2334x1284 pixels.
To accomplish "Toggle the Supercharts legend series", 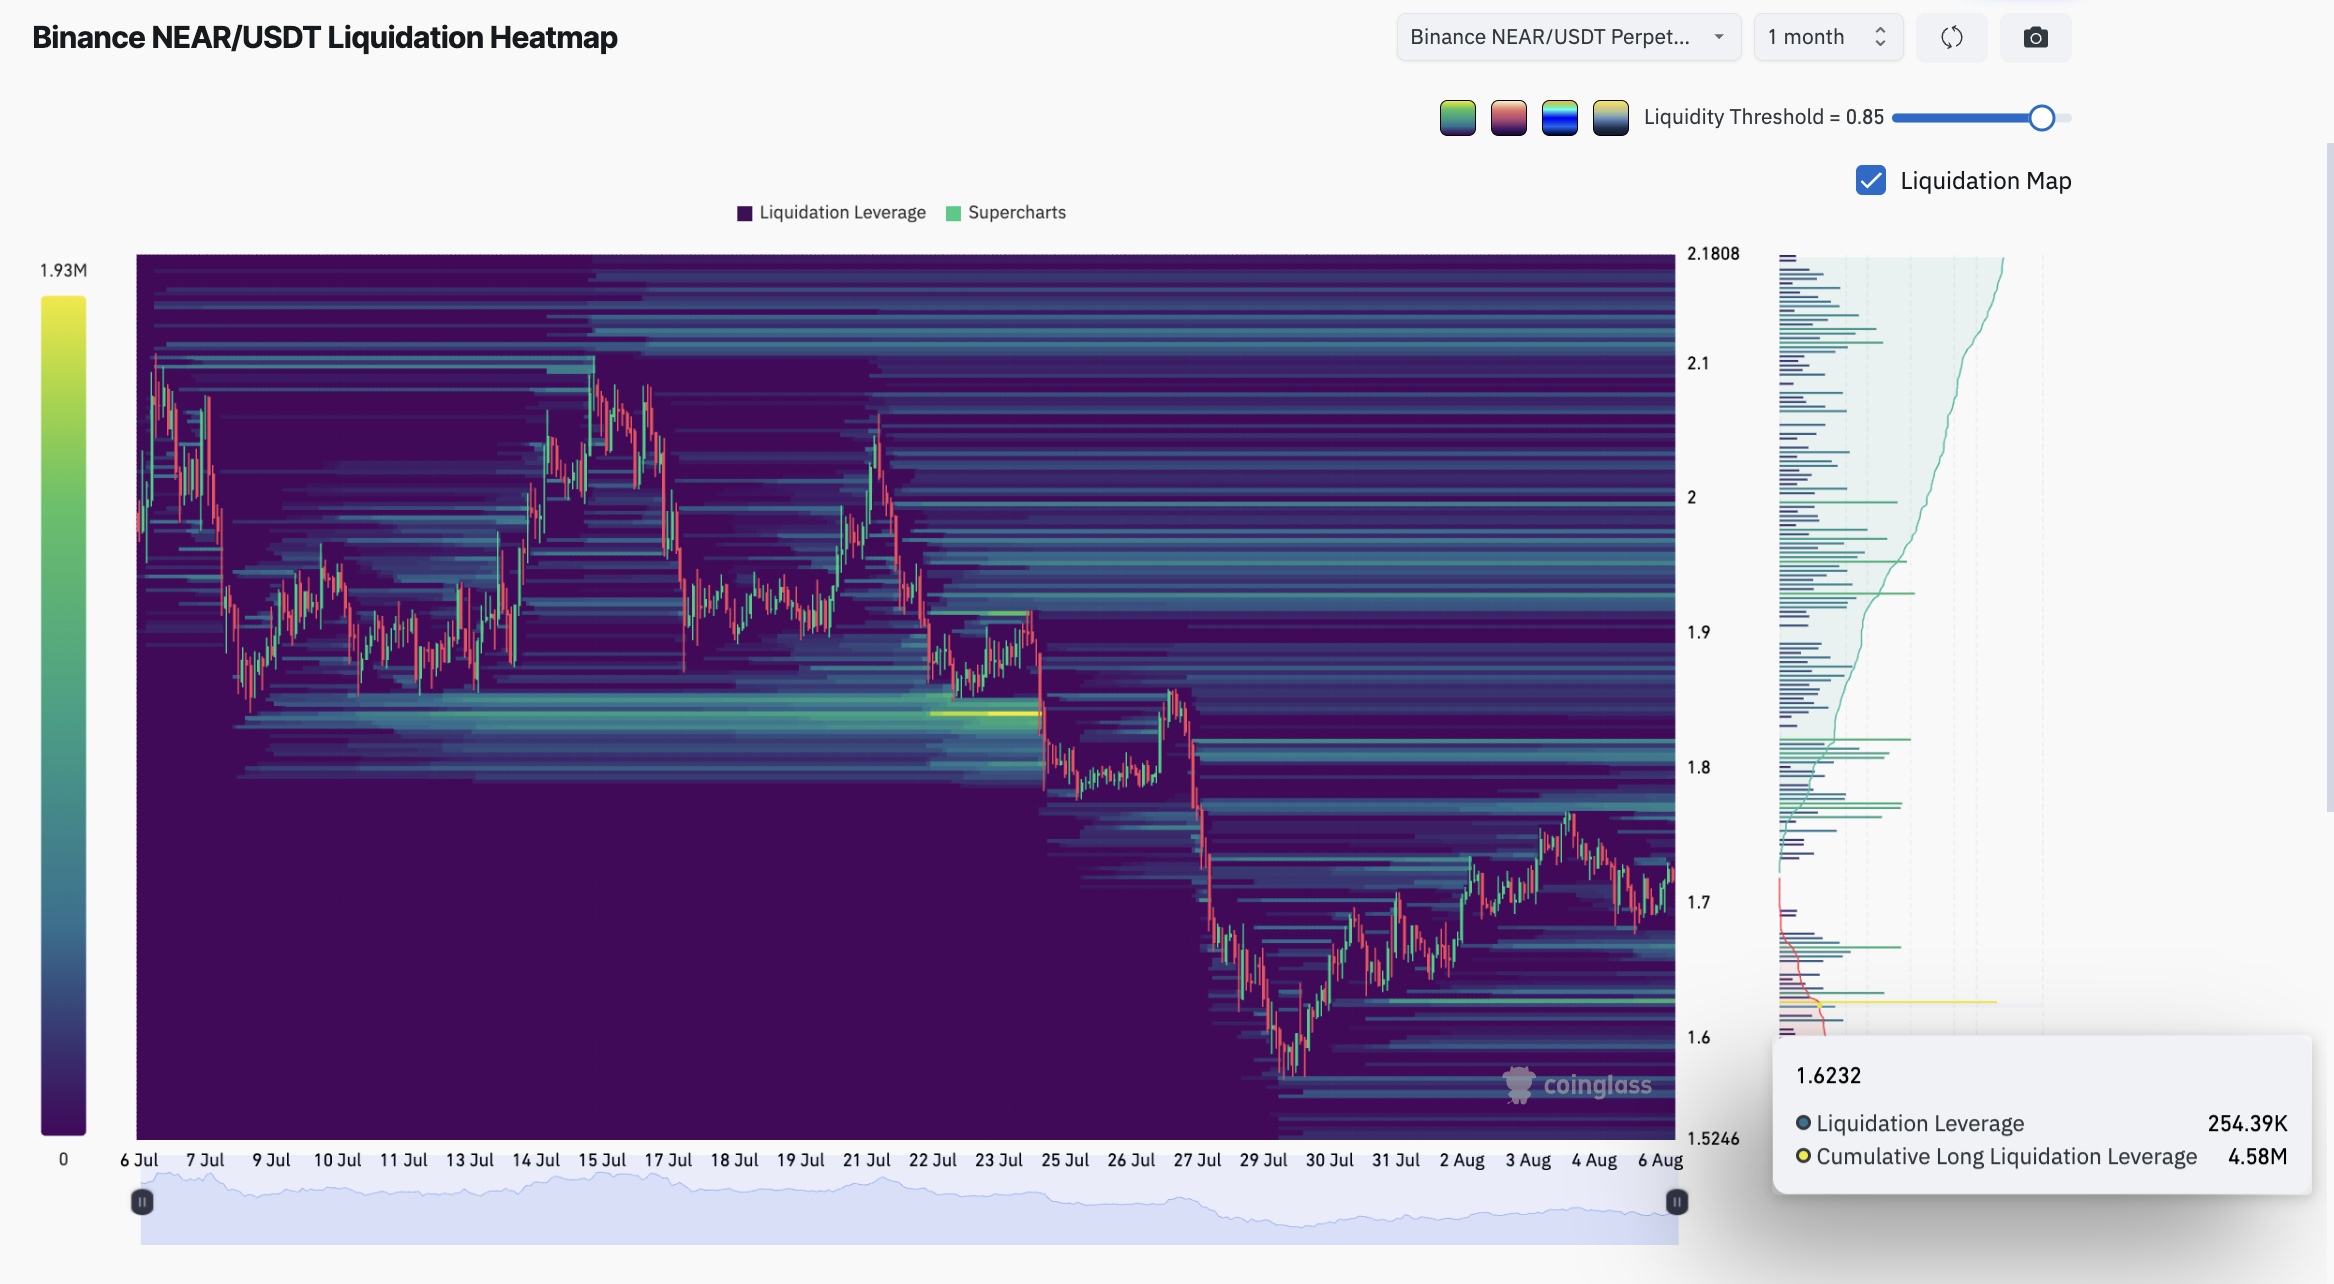I will coord(1006,213).
